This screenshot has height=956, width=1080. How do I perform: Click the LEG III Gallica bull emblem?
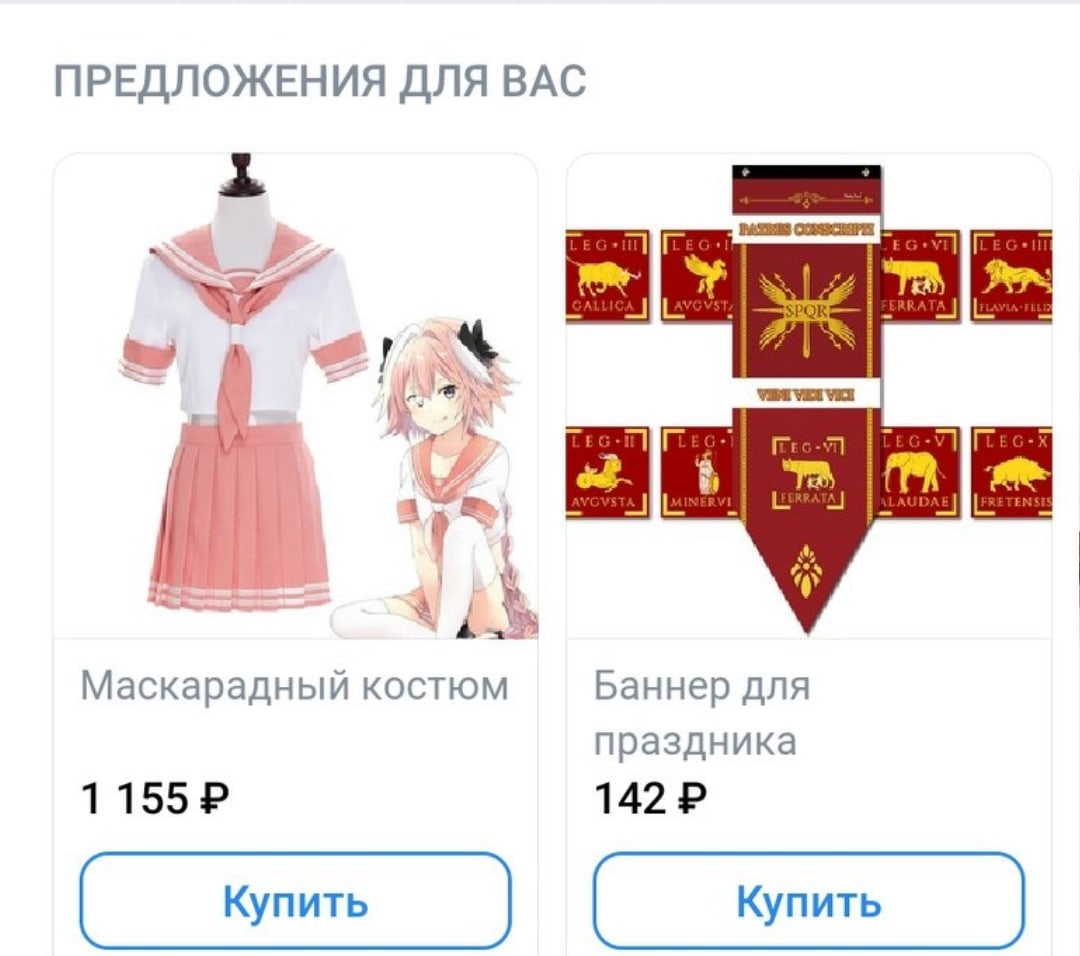coord(607,277)
